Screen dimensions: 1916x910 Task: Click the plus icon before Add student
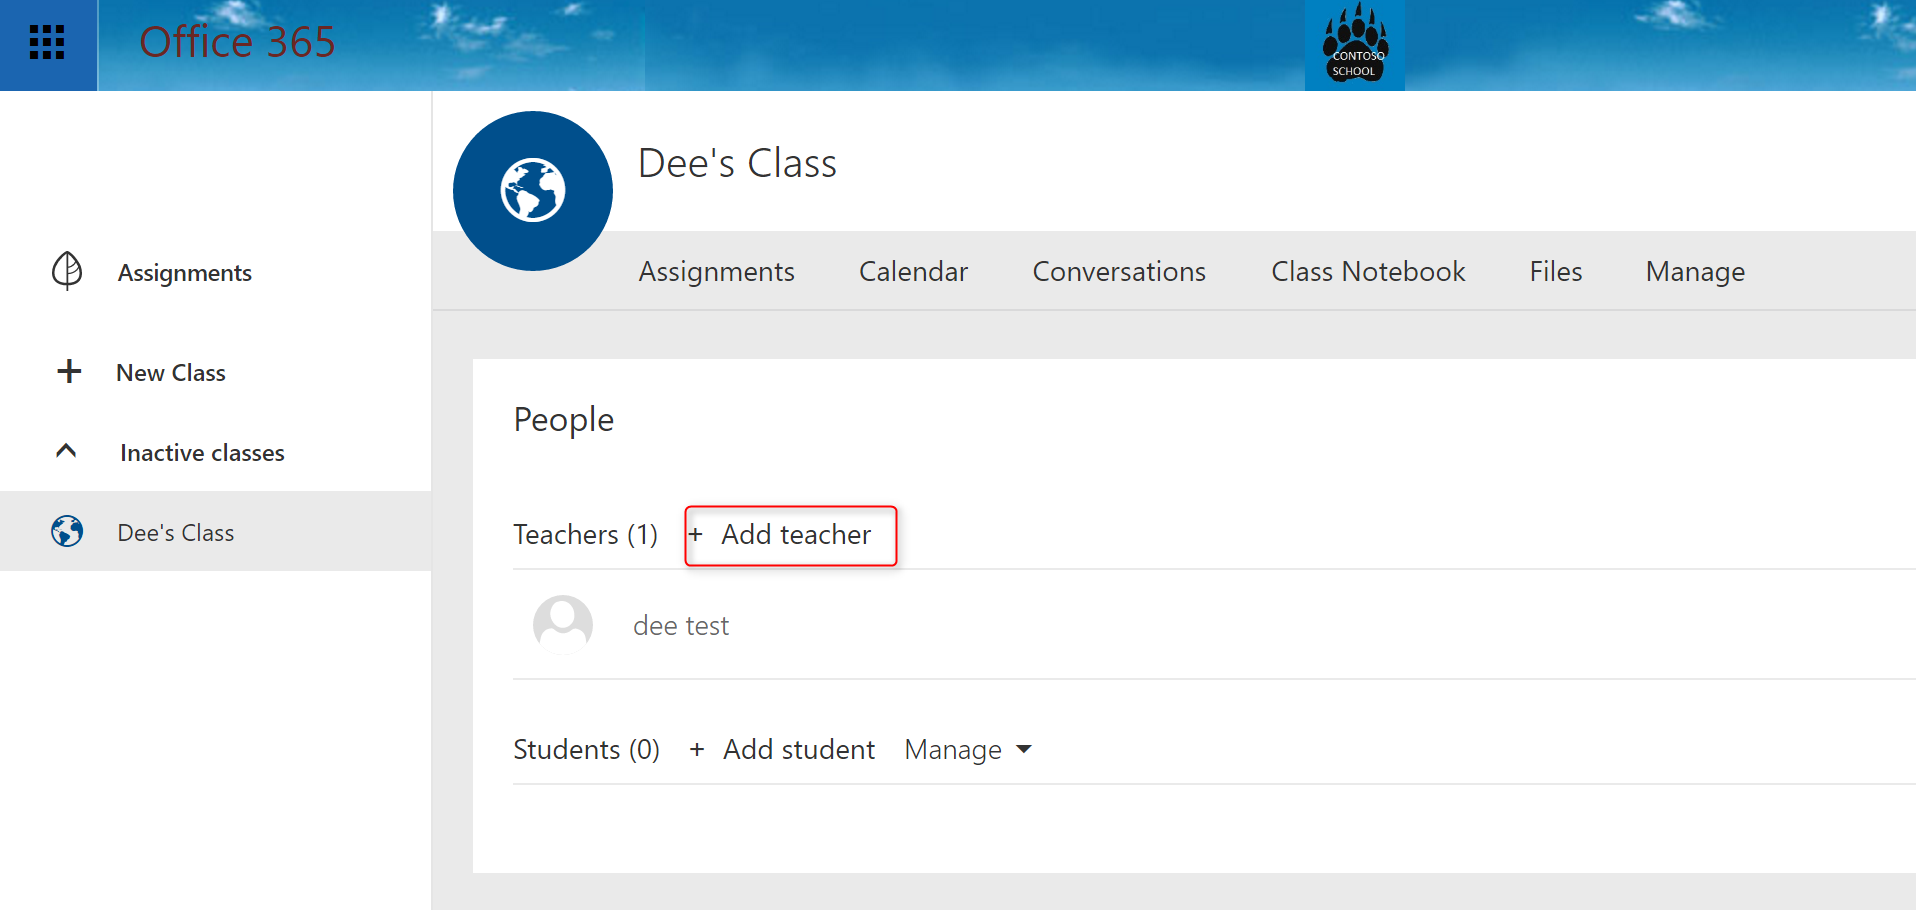[x=697, y=749]
